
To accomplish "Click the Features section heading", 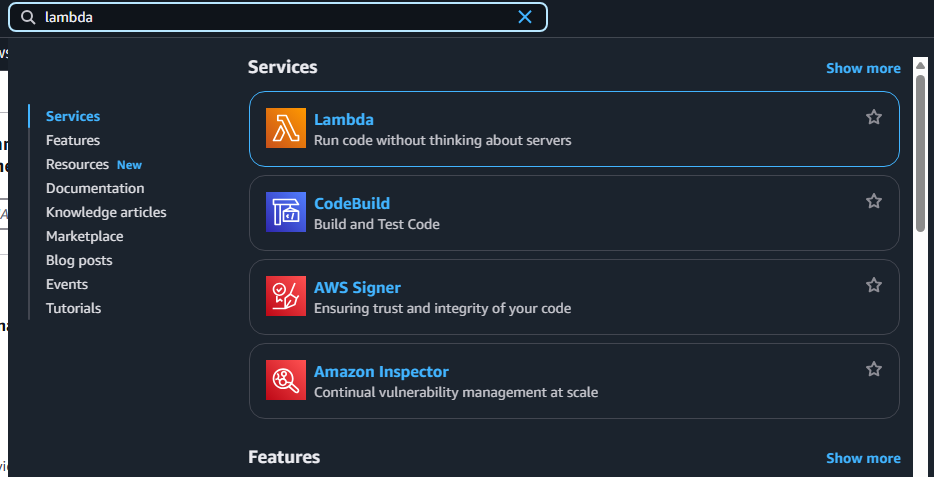I will [x=284, y=457].
